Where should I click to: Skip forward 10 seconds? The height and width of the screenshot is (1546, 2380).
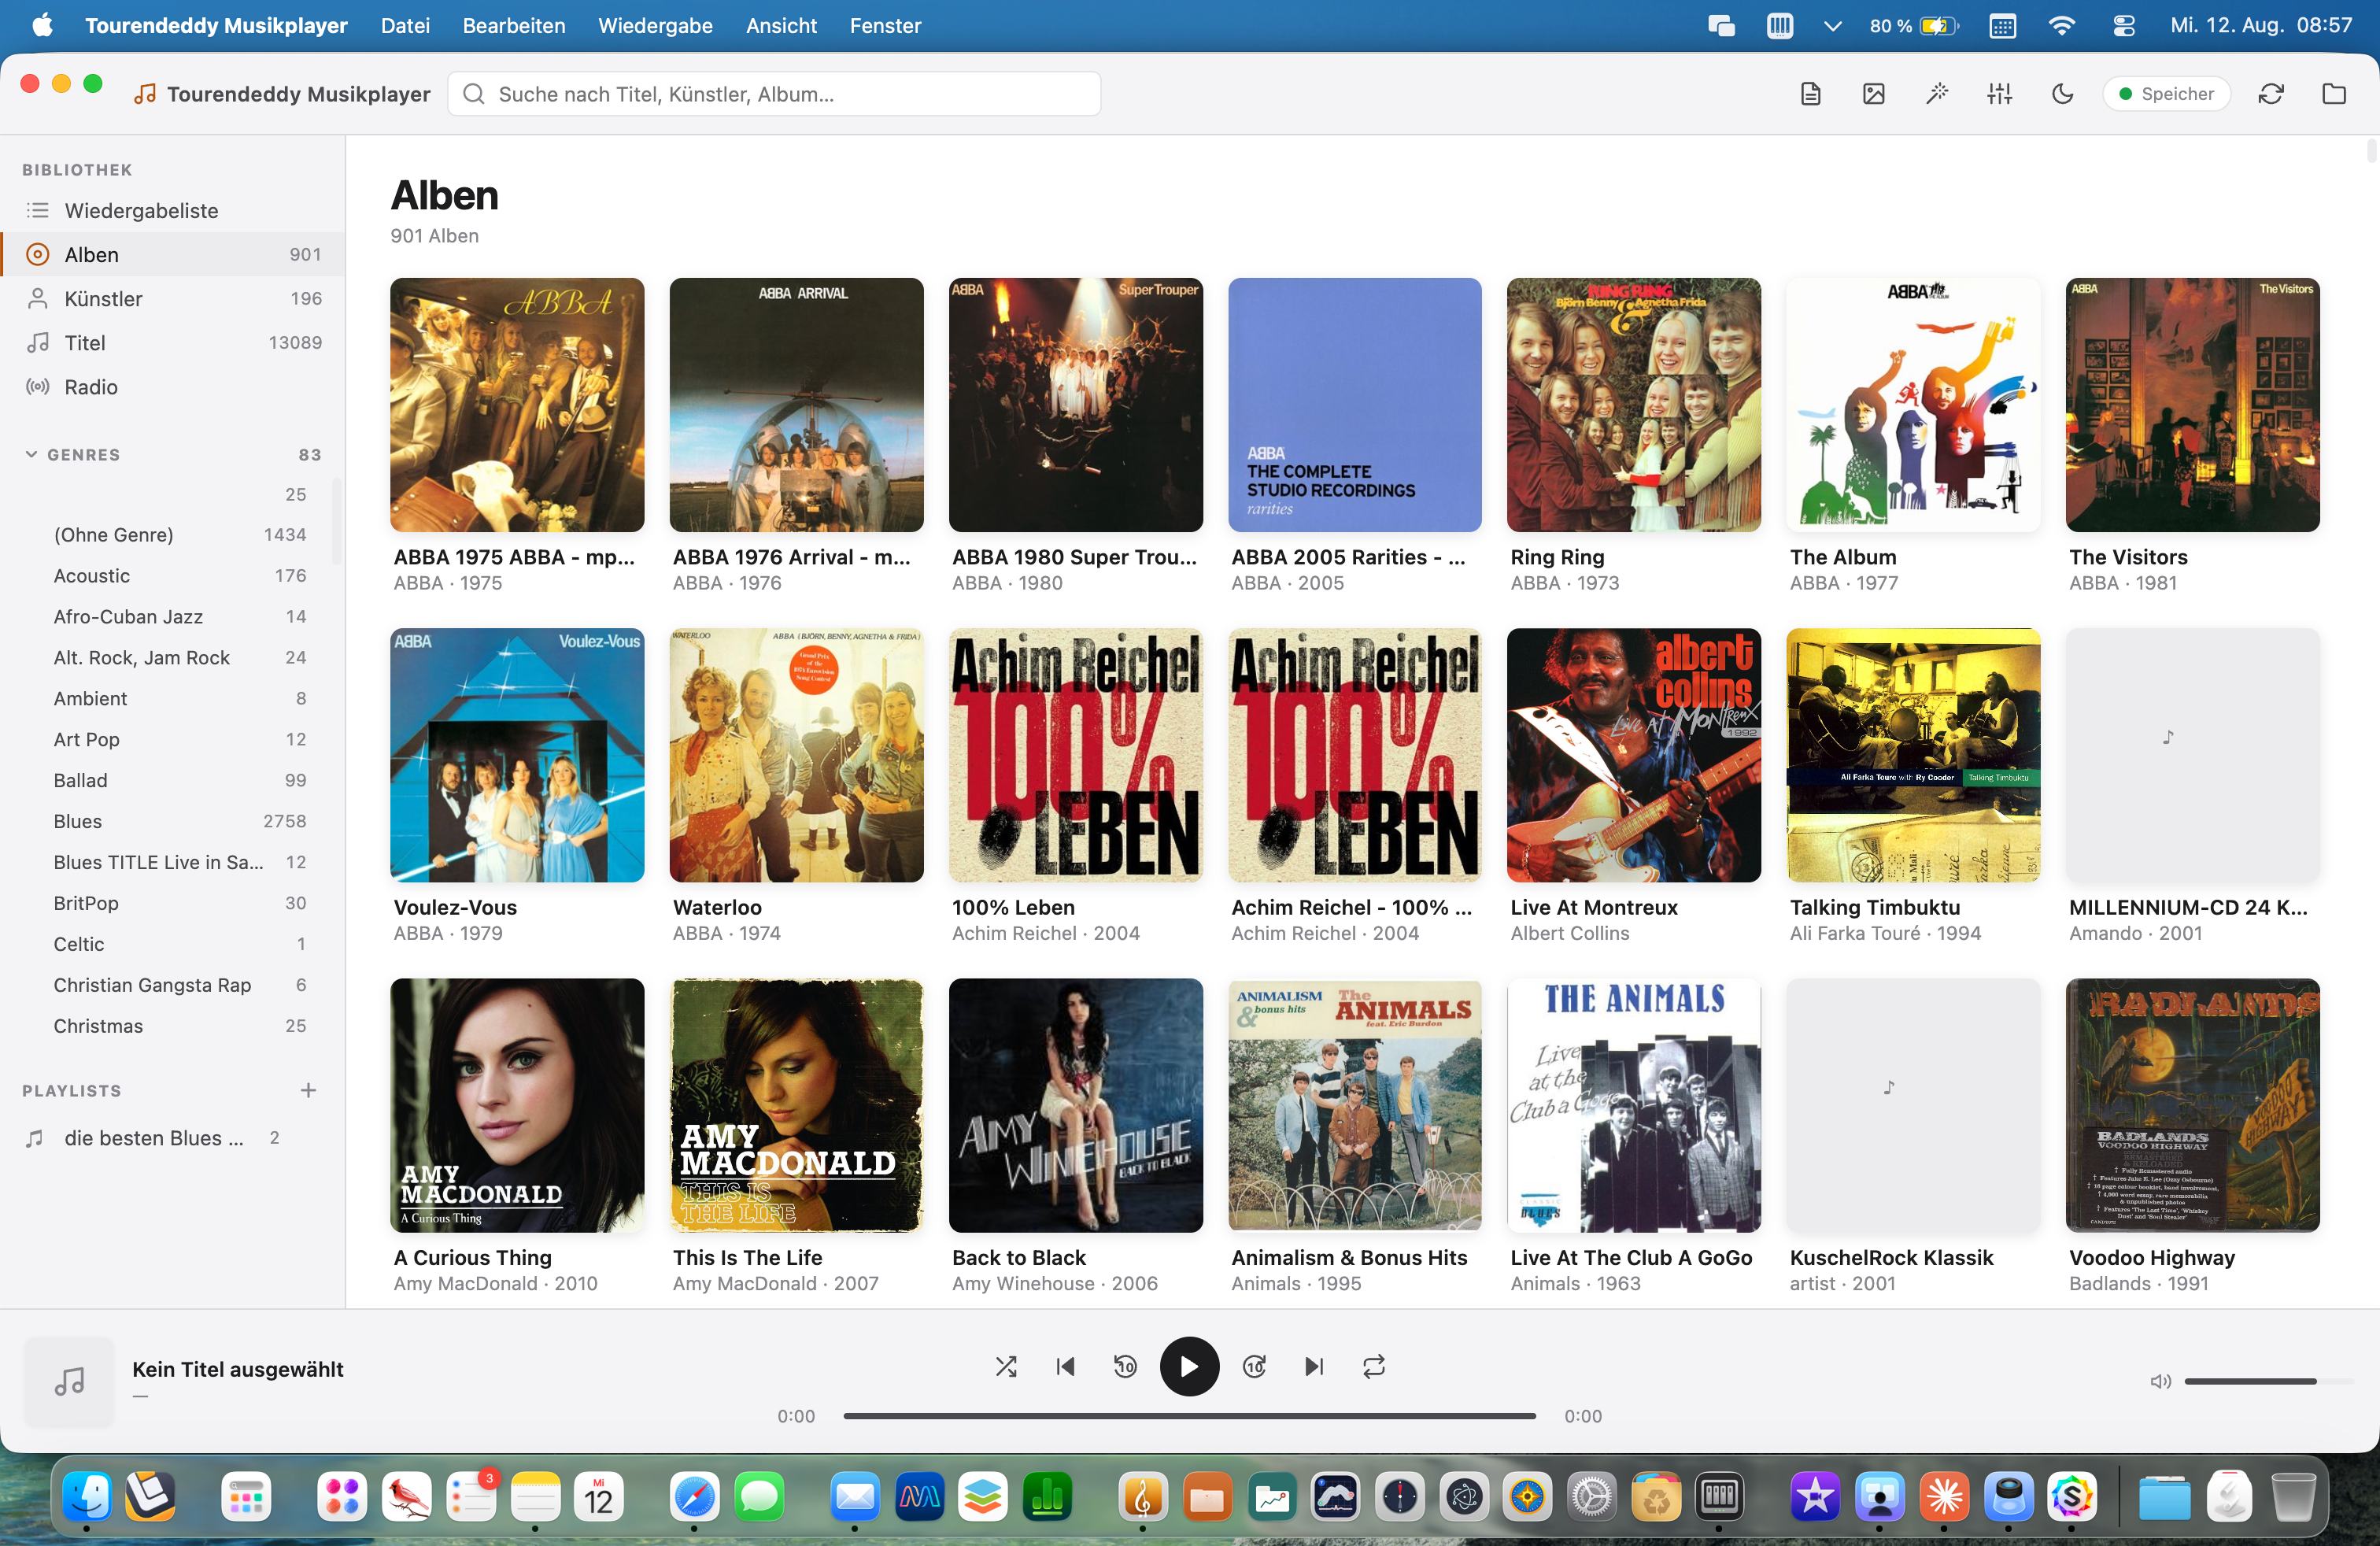tap(1254, 1367)
